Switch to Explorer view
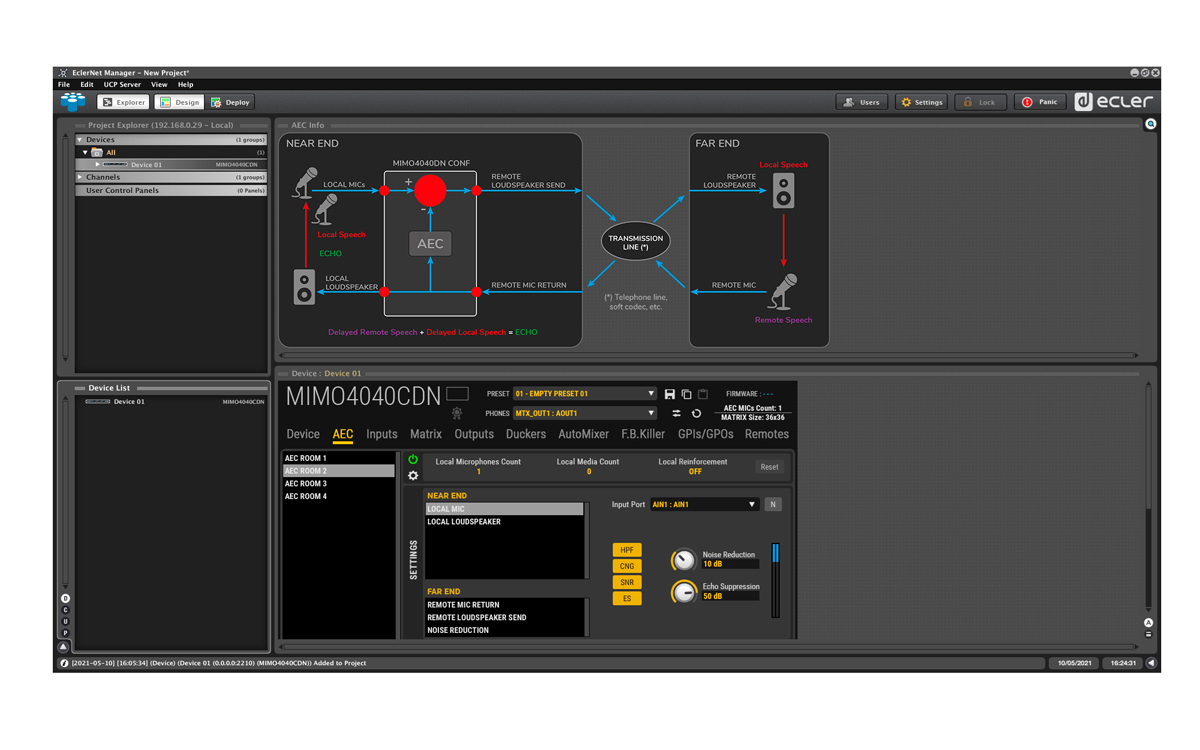 pos(124,102)
